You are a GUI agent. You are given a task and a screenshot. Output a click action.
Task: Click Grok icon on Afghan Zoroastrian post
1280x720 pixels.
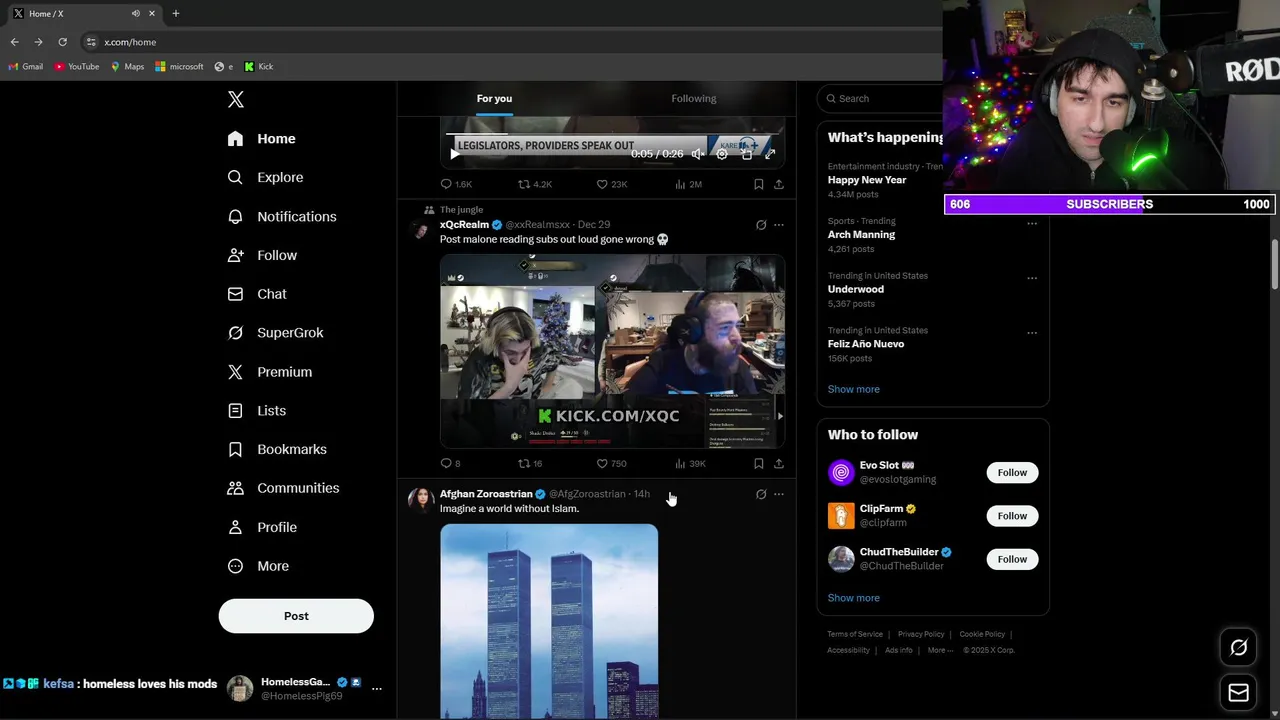pos(761,494)
